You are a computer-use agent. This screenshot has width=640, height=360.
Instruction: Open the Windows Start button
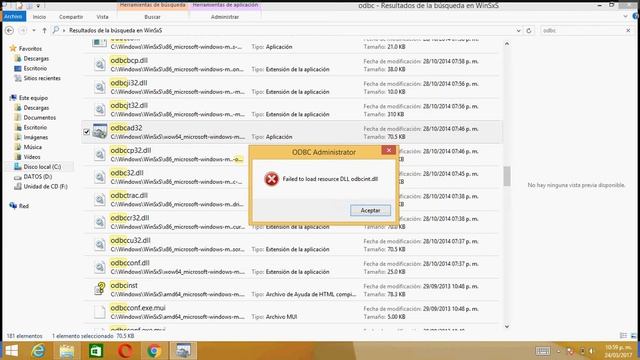[11, 351]
